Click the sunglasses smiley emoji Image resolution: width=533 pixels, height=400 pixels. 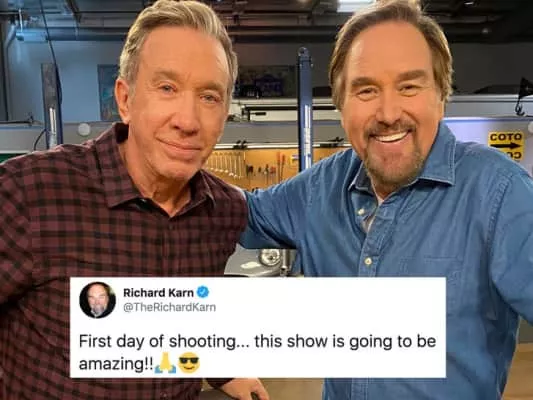pyautogui.click(x=189, y=363)
